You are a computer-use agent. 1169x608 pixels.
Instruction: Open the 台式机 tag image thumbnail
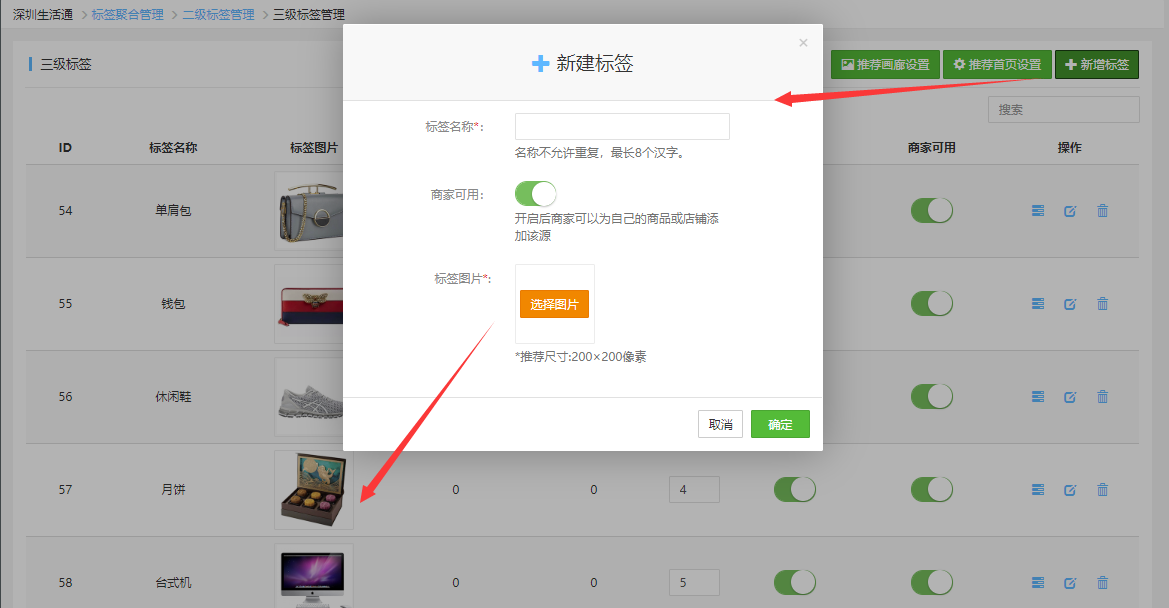[x=314, y=576]
